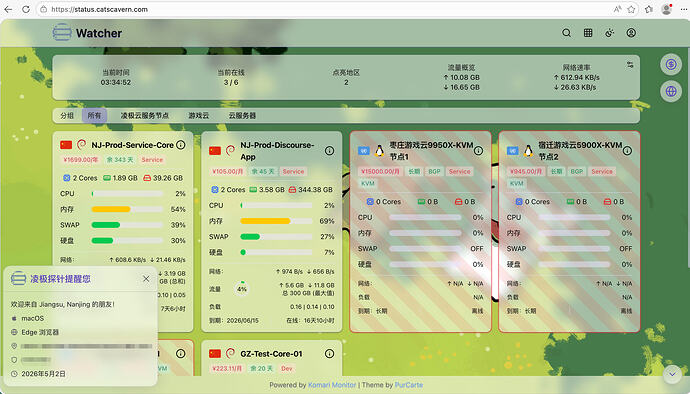Click the UN flag icon on 宿迁 card

coord(512,151)
